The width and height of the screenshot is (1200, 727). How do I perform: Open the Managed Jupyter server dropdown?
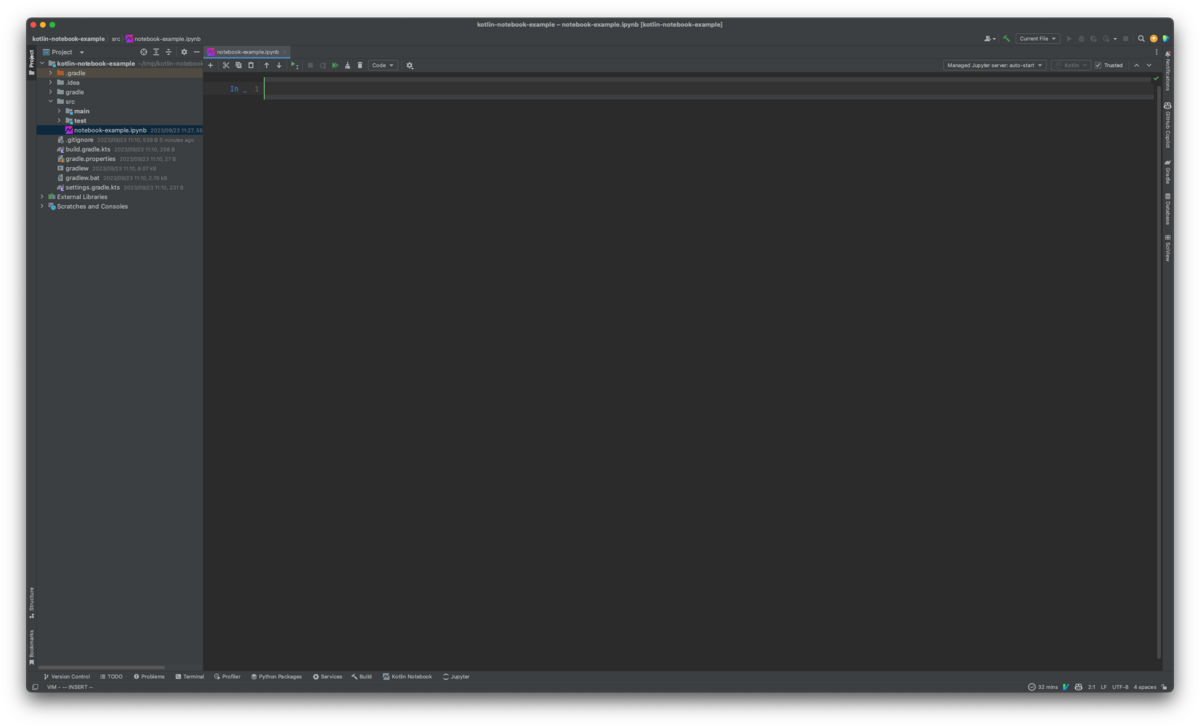(995, 64)
